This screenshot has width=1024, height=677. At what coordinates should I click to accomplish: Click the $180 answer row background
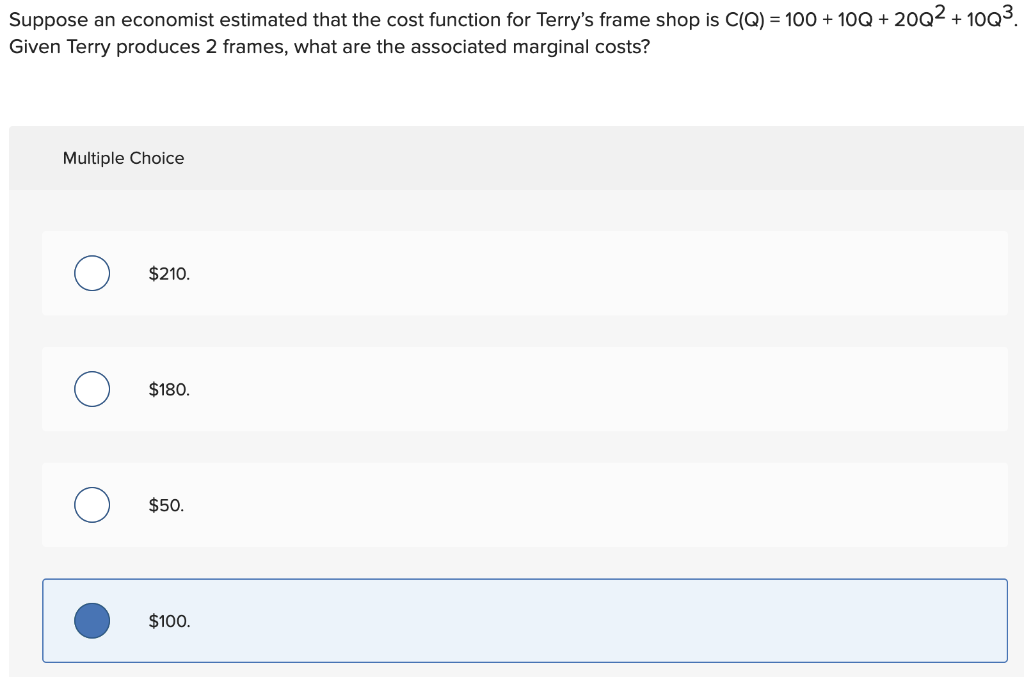coord(525,388)
